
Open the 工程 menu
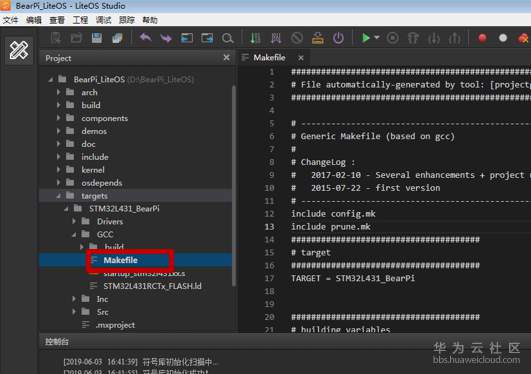point(80,20)
